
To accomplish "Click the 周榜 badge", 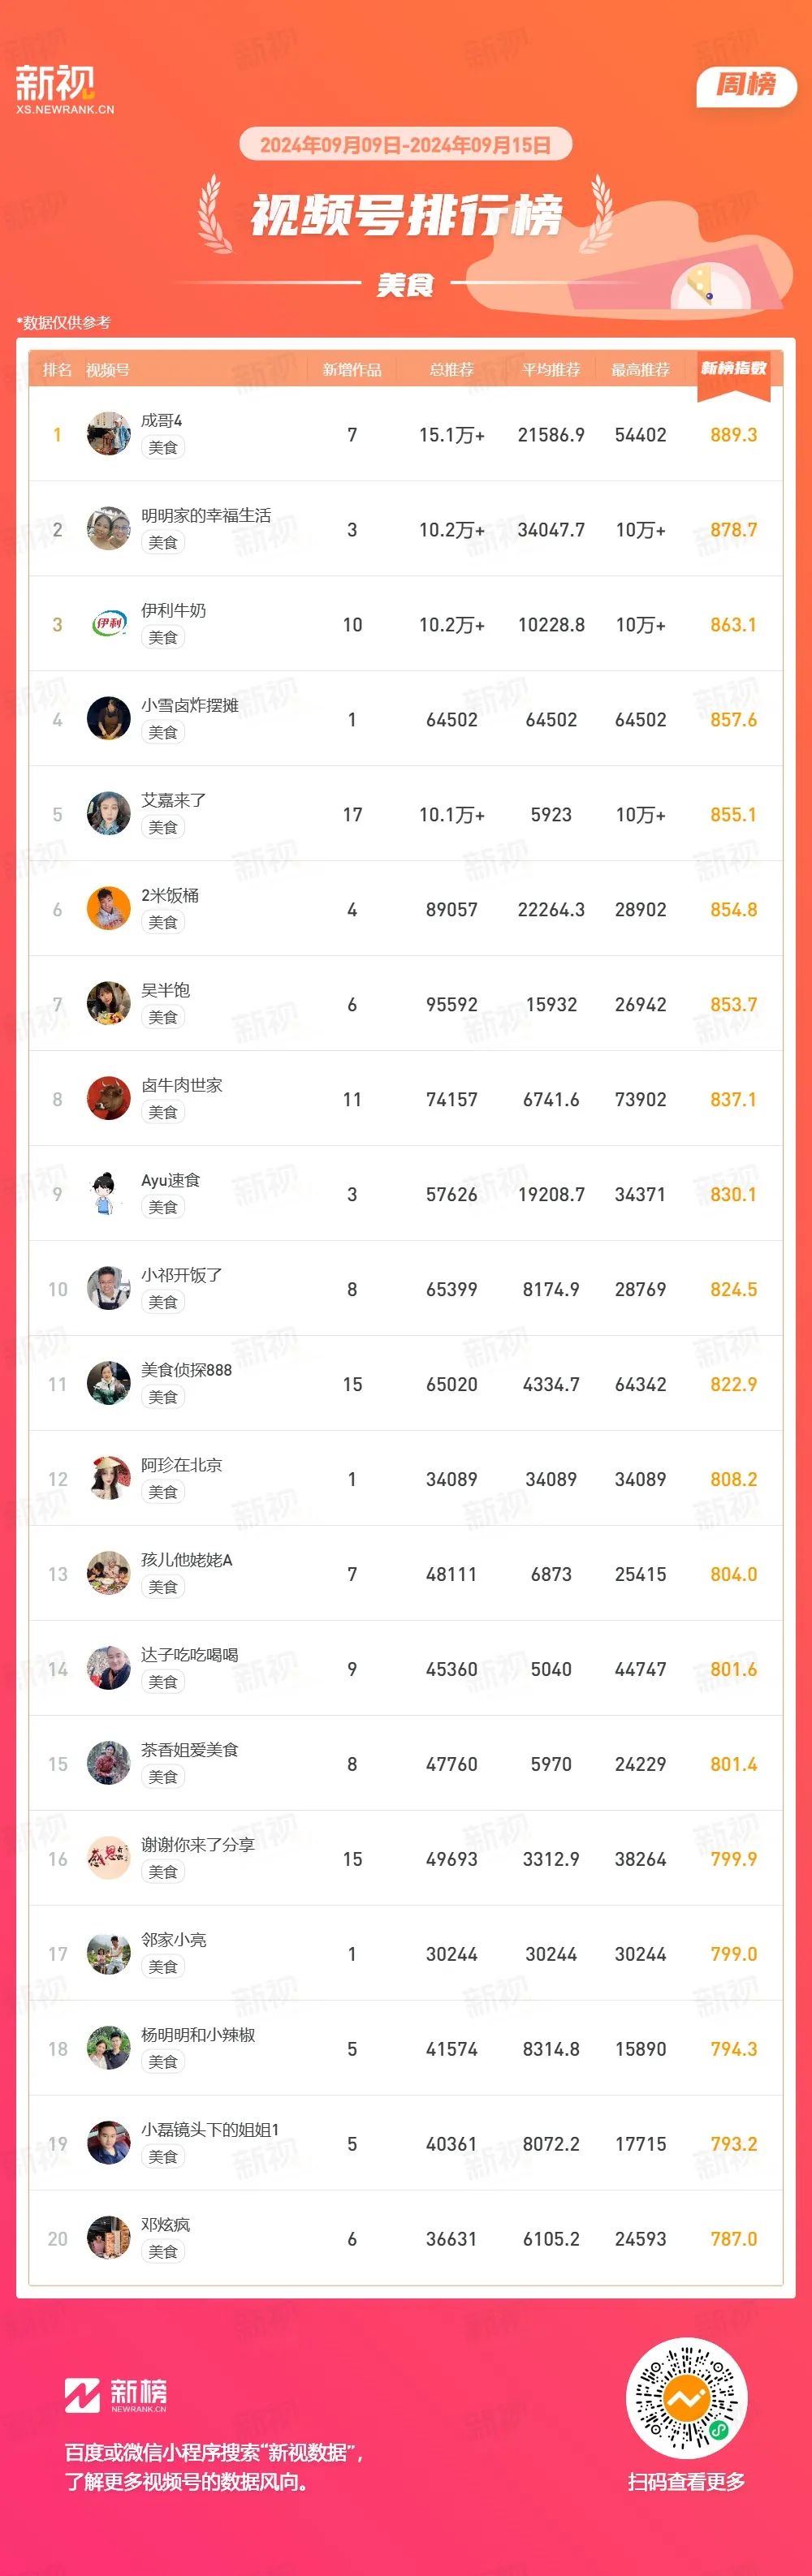I will tap(746, 85).
